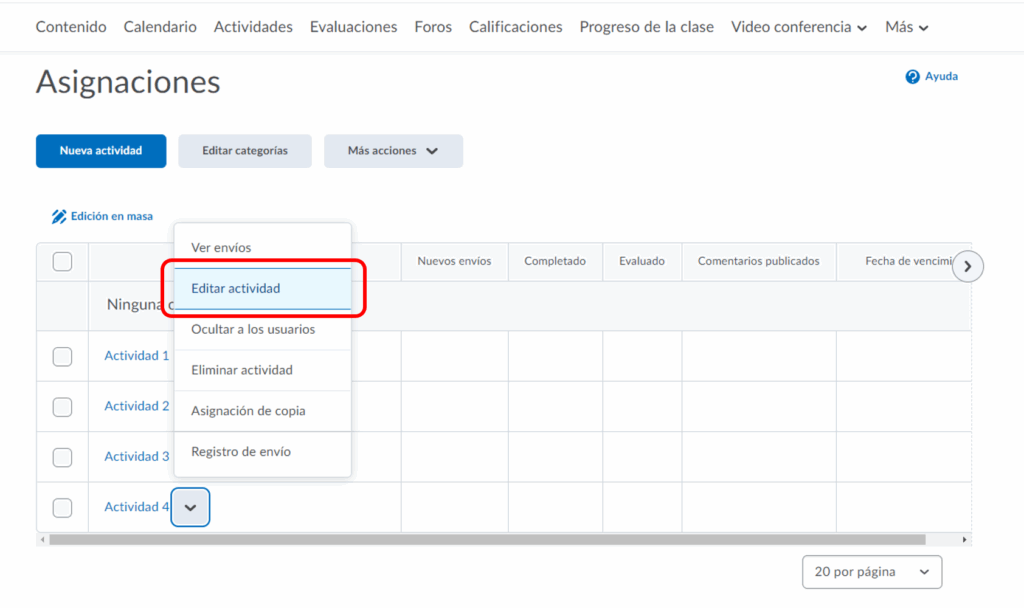Open the 20 por página selector

(x=871, y=572)
